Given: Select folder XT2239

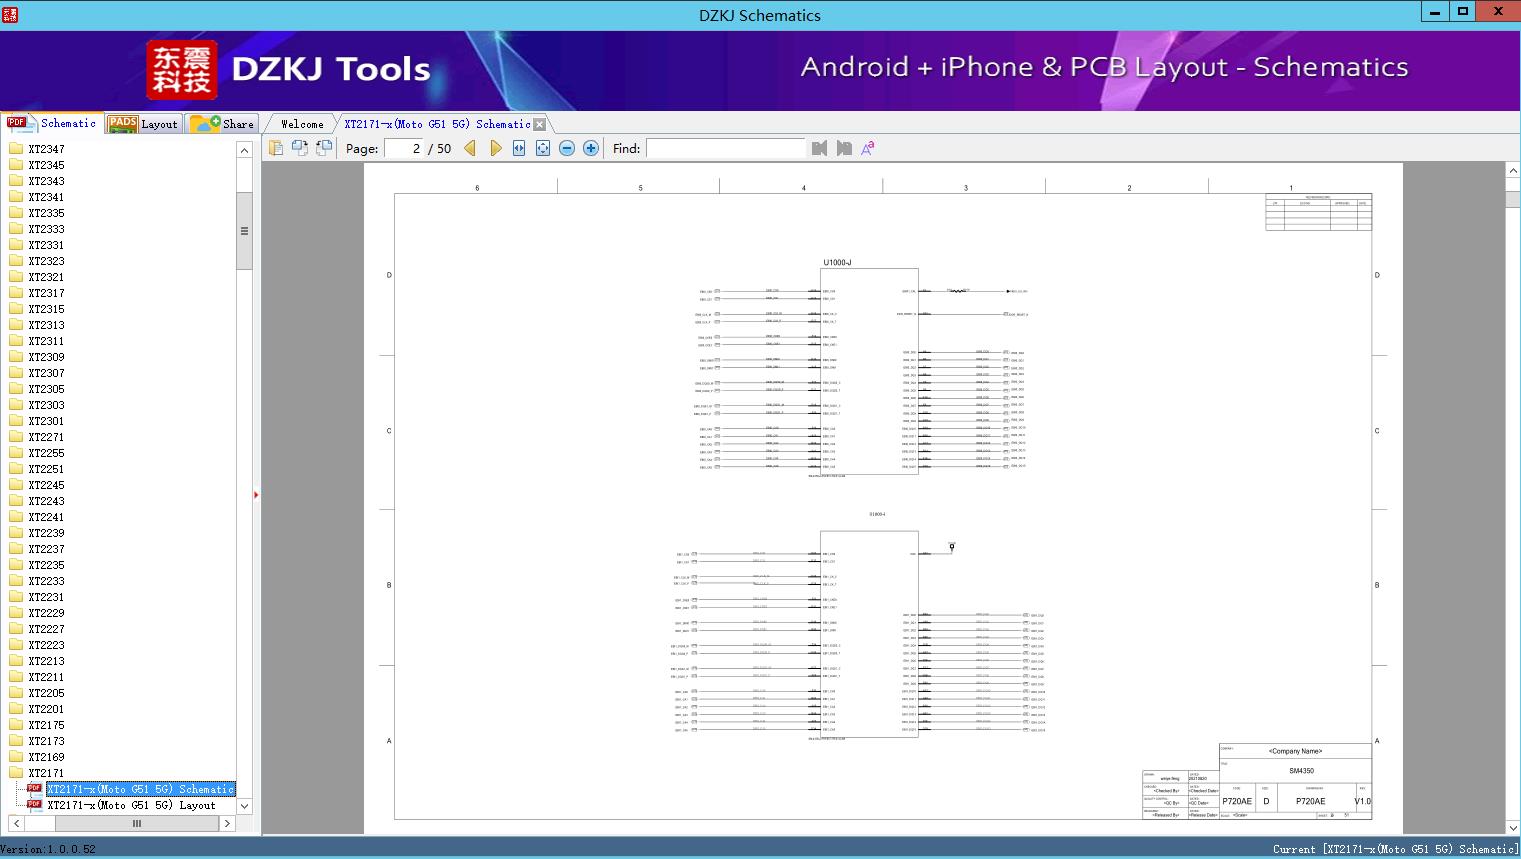Looking at the screenshot, I should [x=46, y=533].
